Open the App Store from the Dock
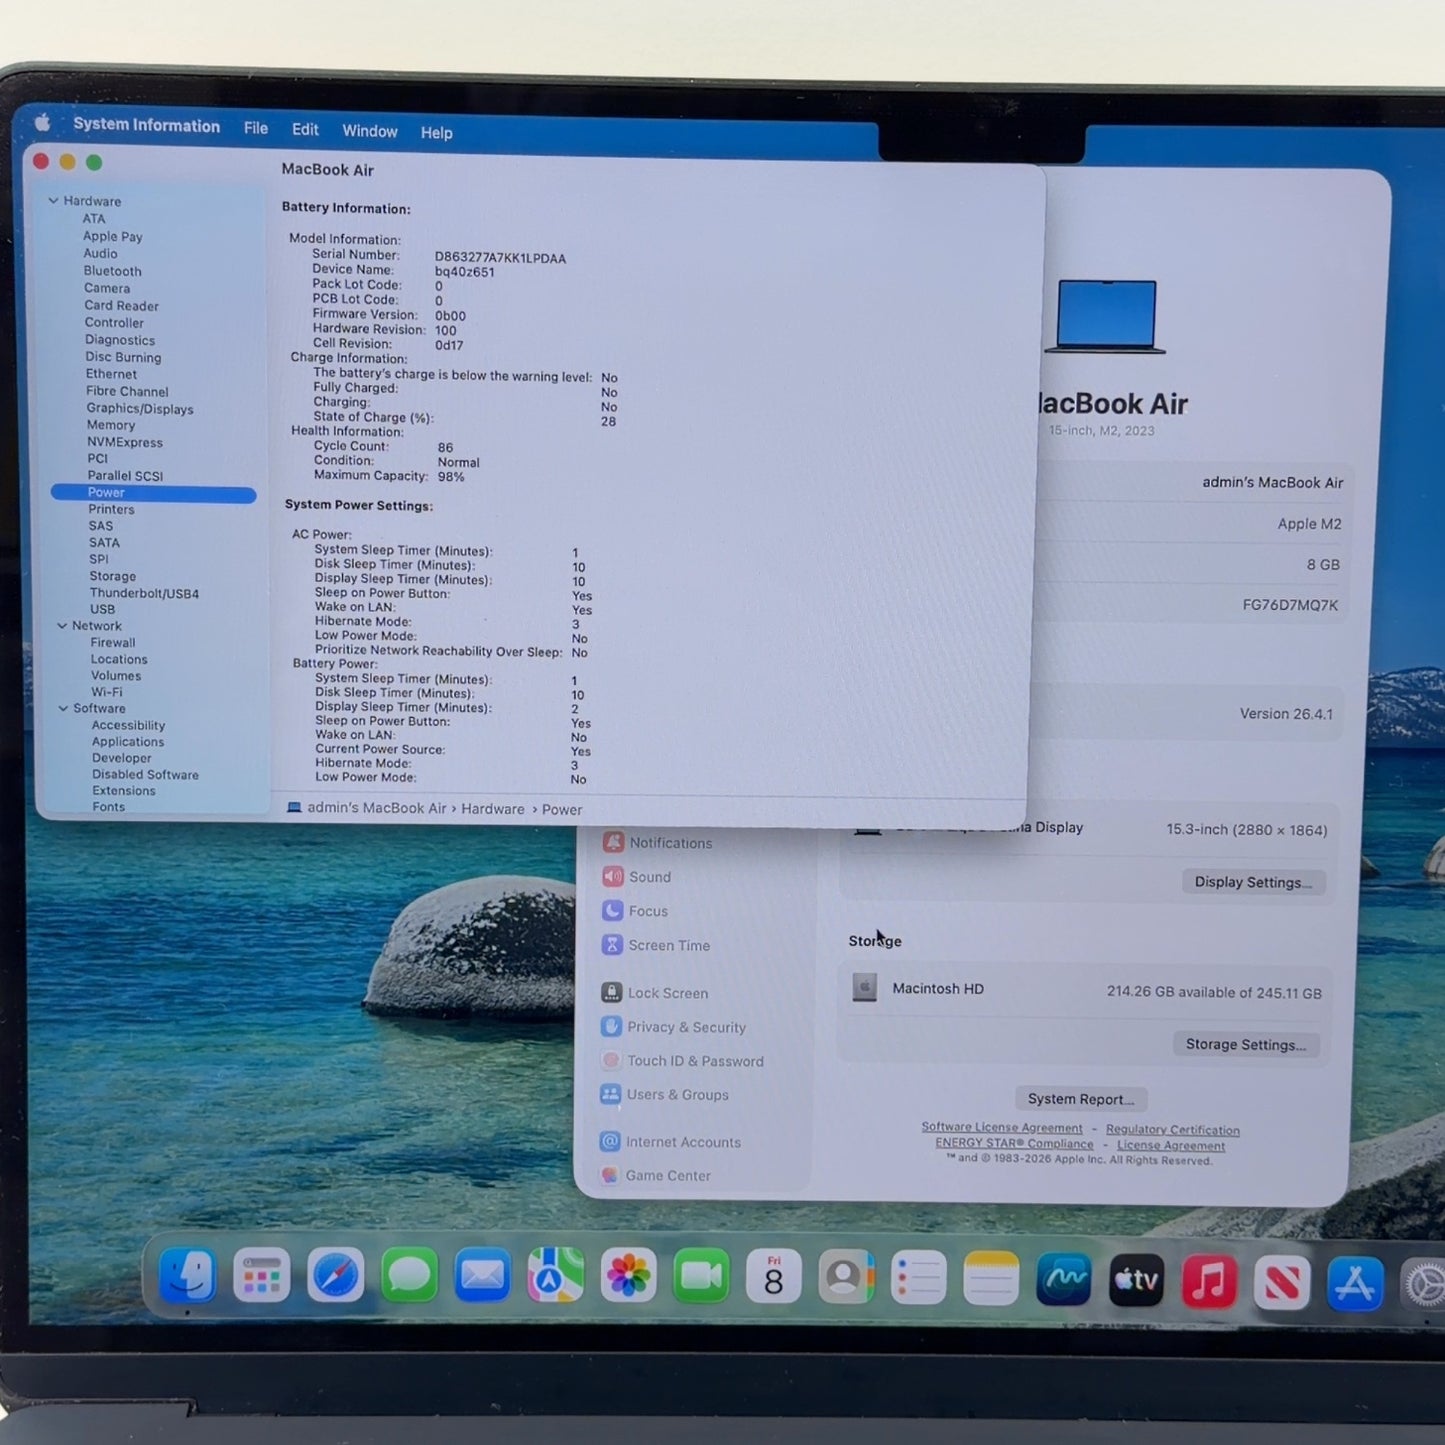The image size is (1445, 1445). [1355, 1284]
